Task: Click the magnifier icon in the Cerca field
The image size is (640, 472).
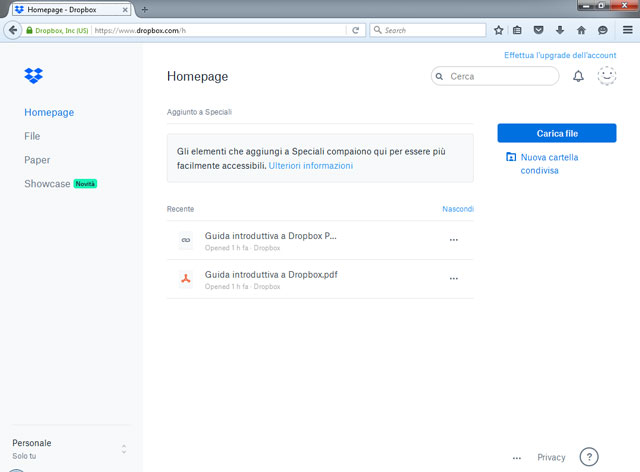Action: point(439,76)
